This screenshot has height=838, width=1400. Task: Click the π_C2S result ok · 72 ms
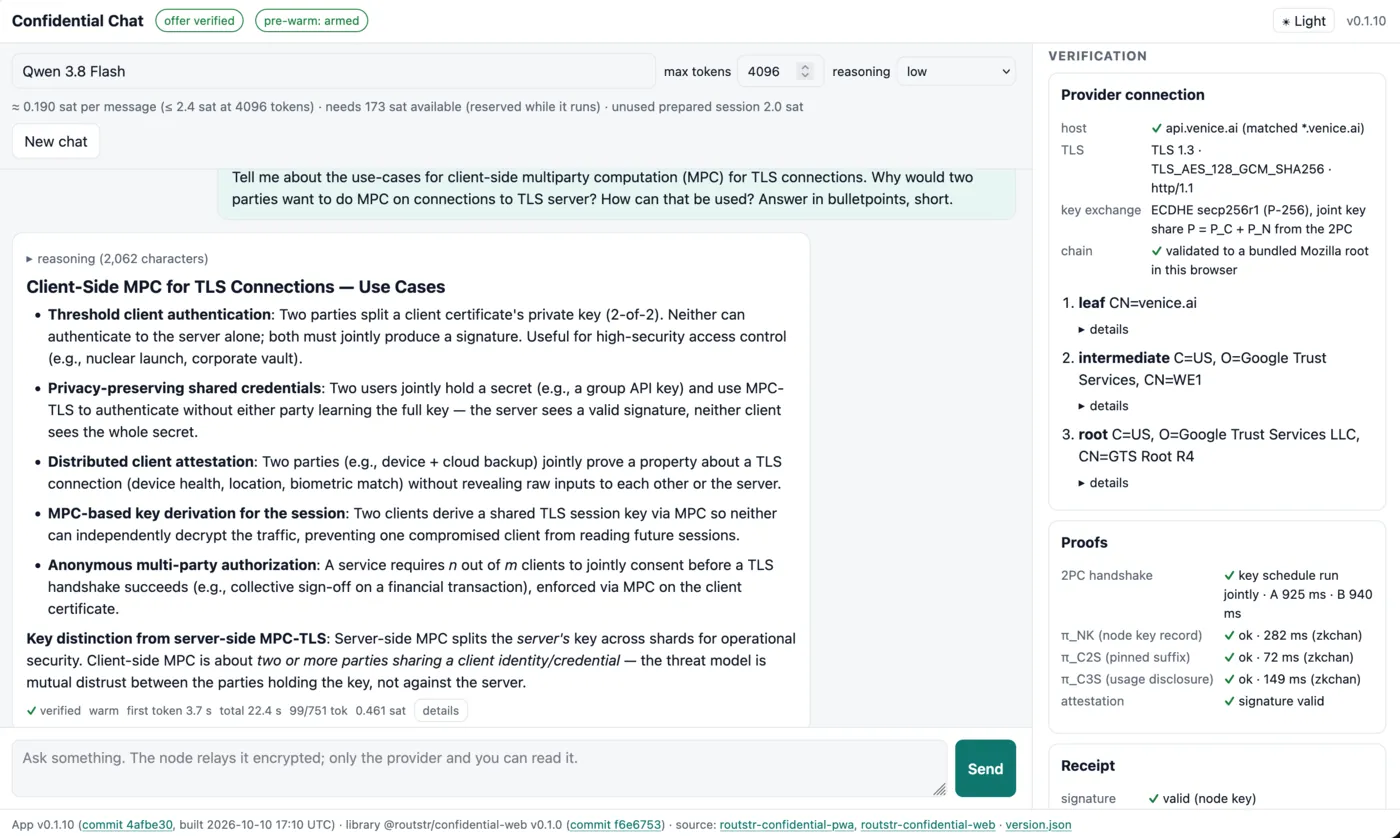coord(1289,657)
